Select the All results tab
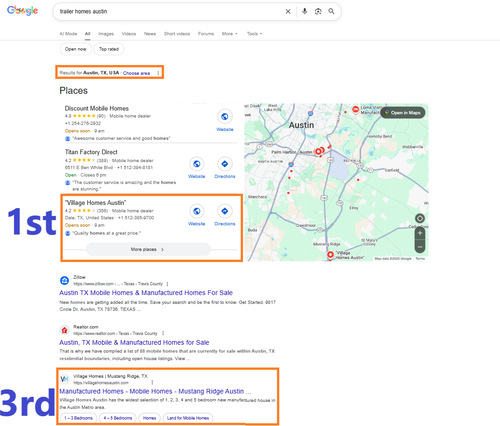The width and height of the screenshot is (500, 426). click(x=87, y=34)
